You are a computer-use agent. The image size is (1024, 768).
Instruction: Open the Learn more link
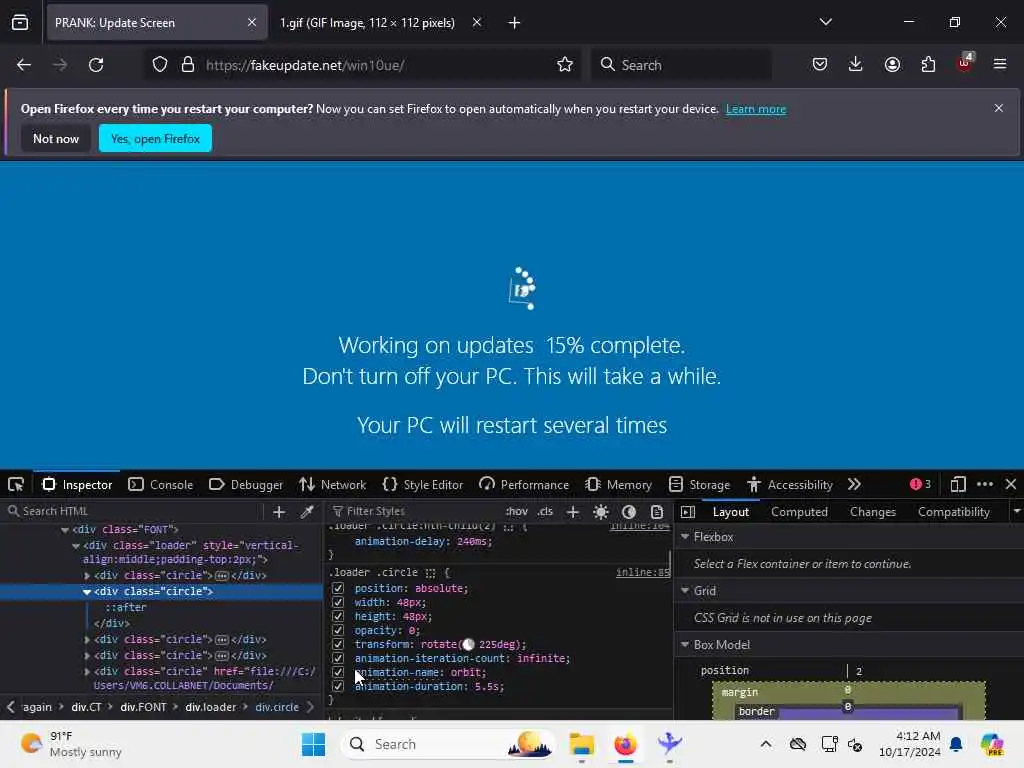[756, 109]
